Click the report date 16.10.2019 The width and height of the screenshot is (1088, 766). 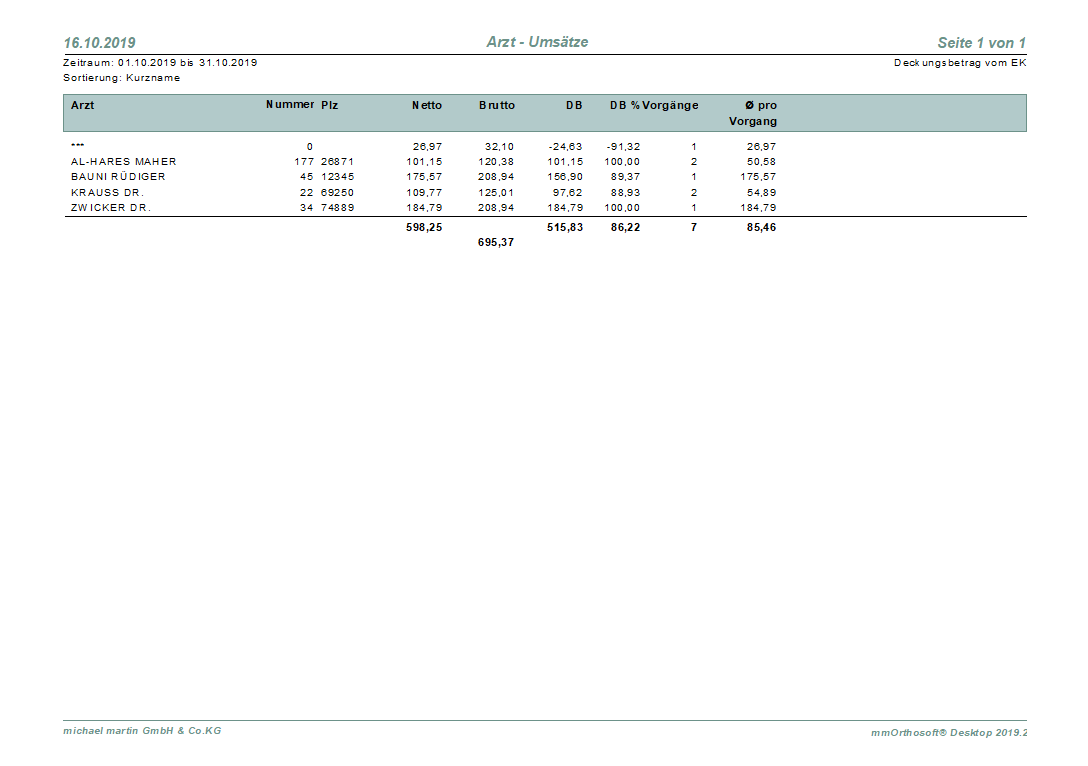pyautogui.click(x=100, y=43)
